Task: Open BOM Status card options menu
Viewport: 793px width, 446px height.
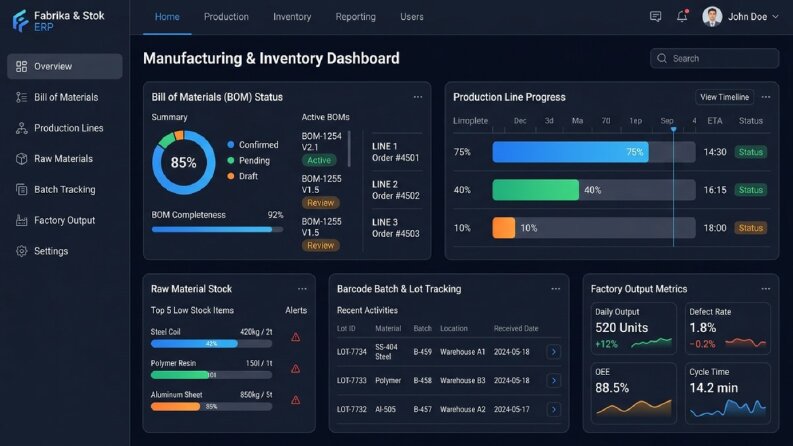Action: 418,97
